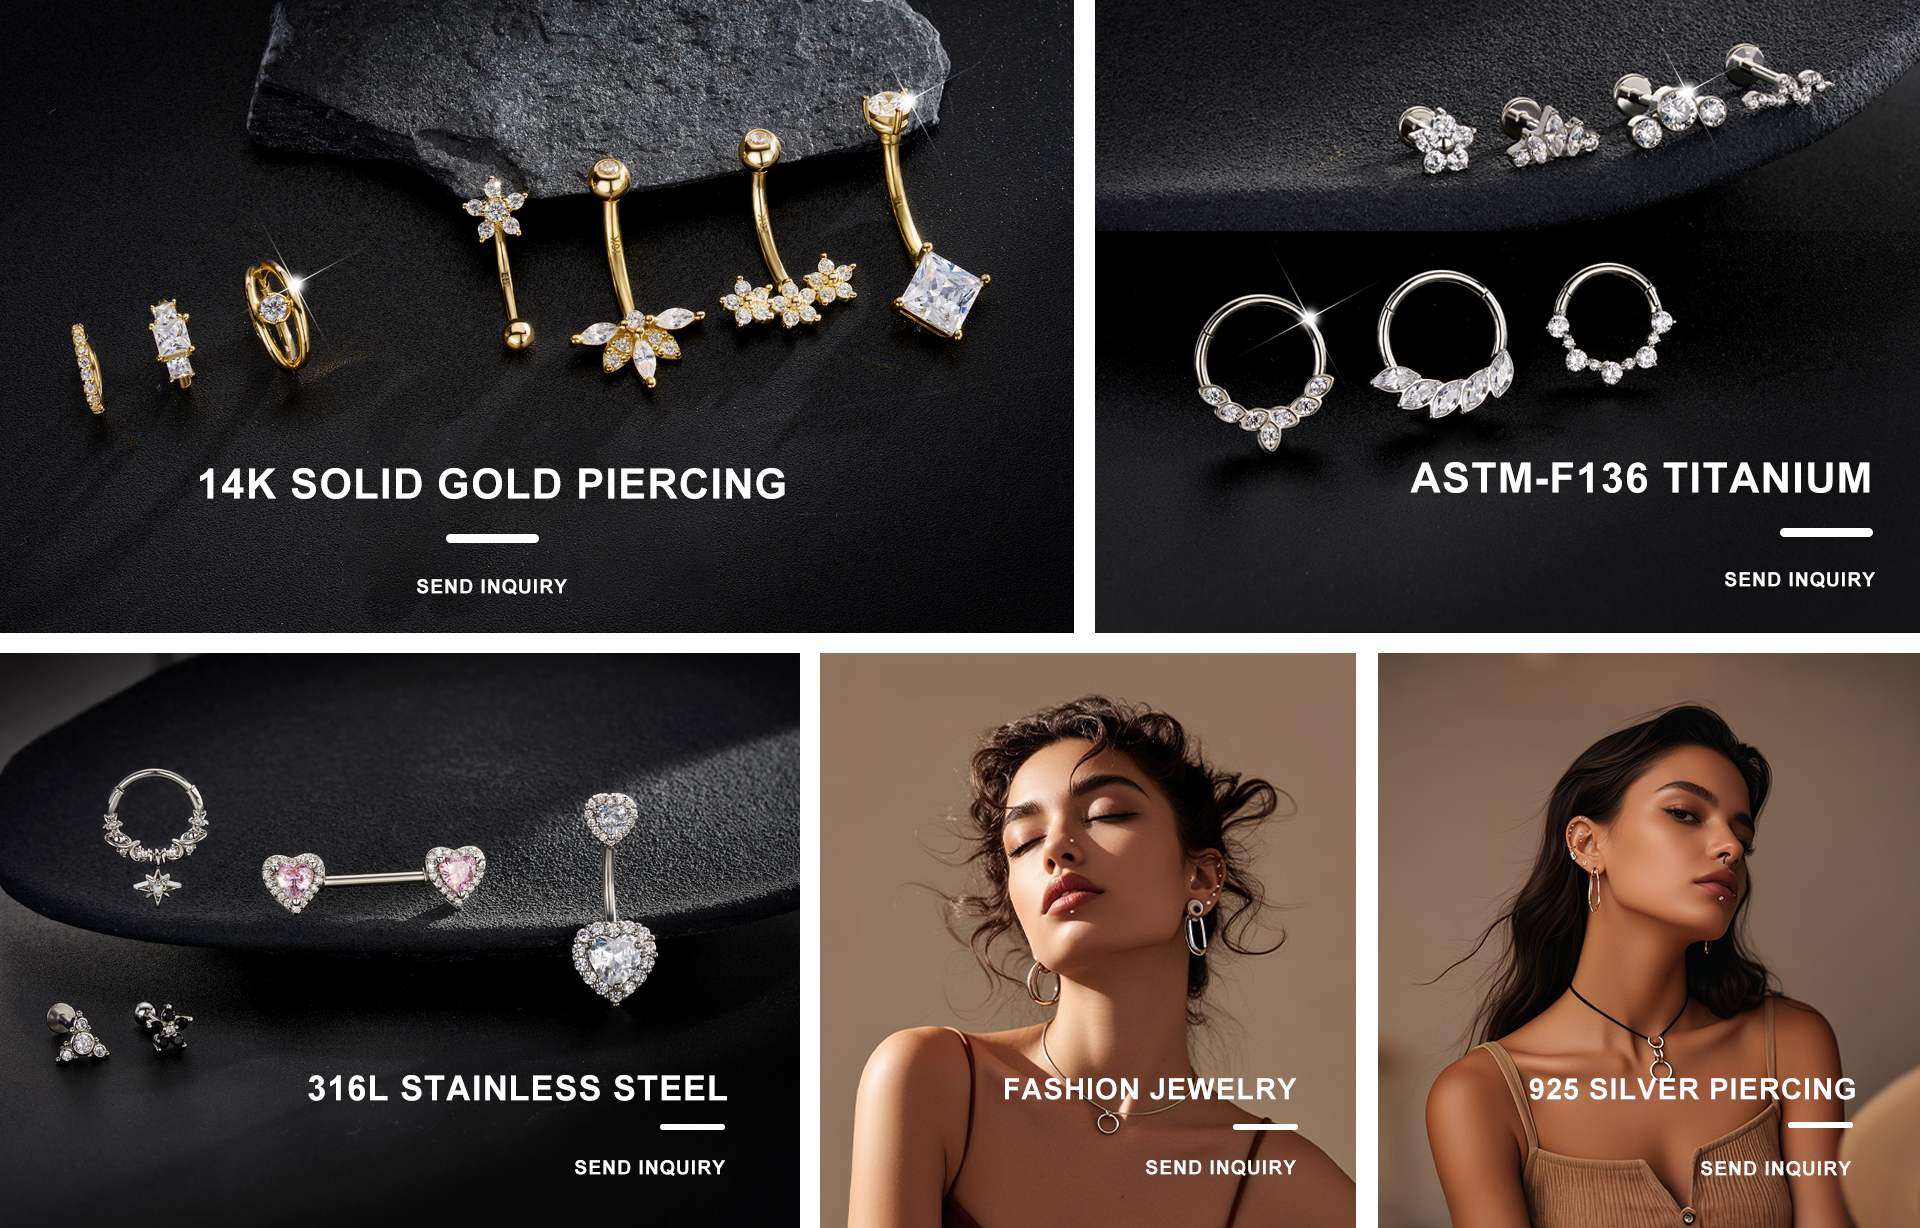Viewport: 1920px width, 1228px height.
Task: Open the 925 Silver Piercing title
Action: tap(1692, 1089)
